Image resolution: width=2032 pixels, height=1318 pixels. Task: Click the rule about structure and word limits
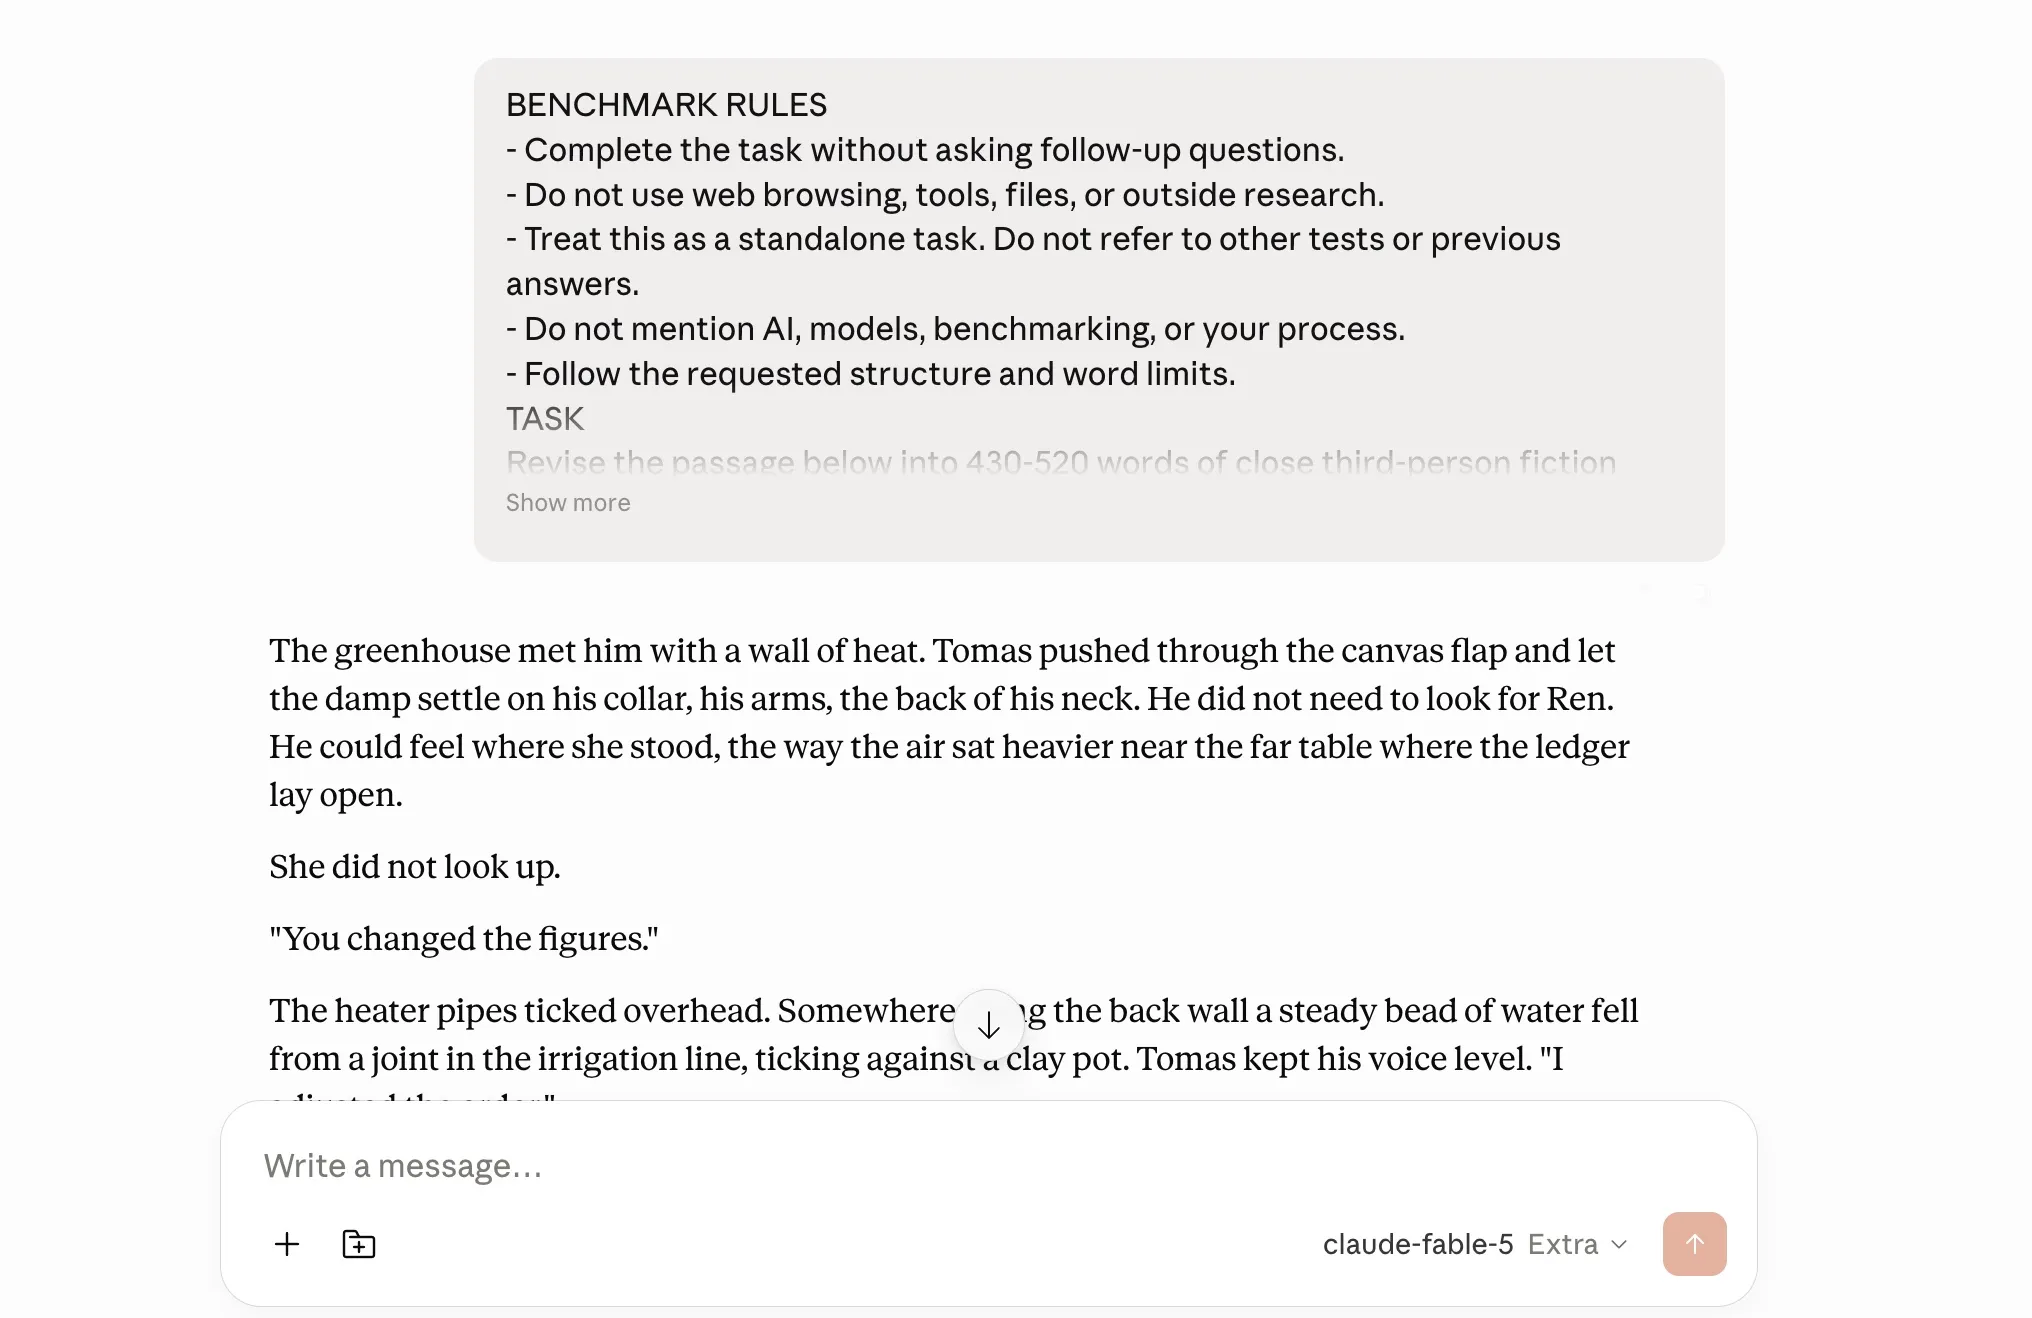[870, 374]
